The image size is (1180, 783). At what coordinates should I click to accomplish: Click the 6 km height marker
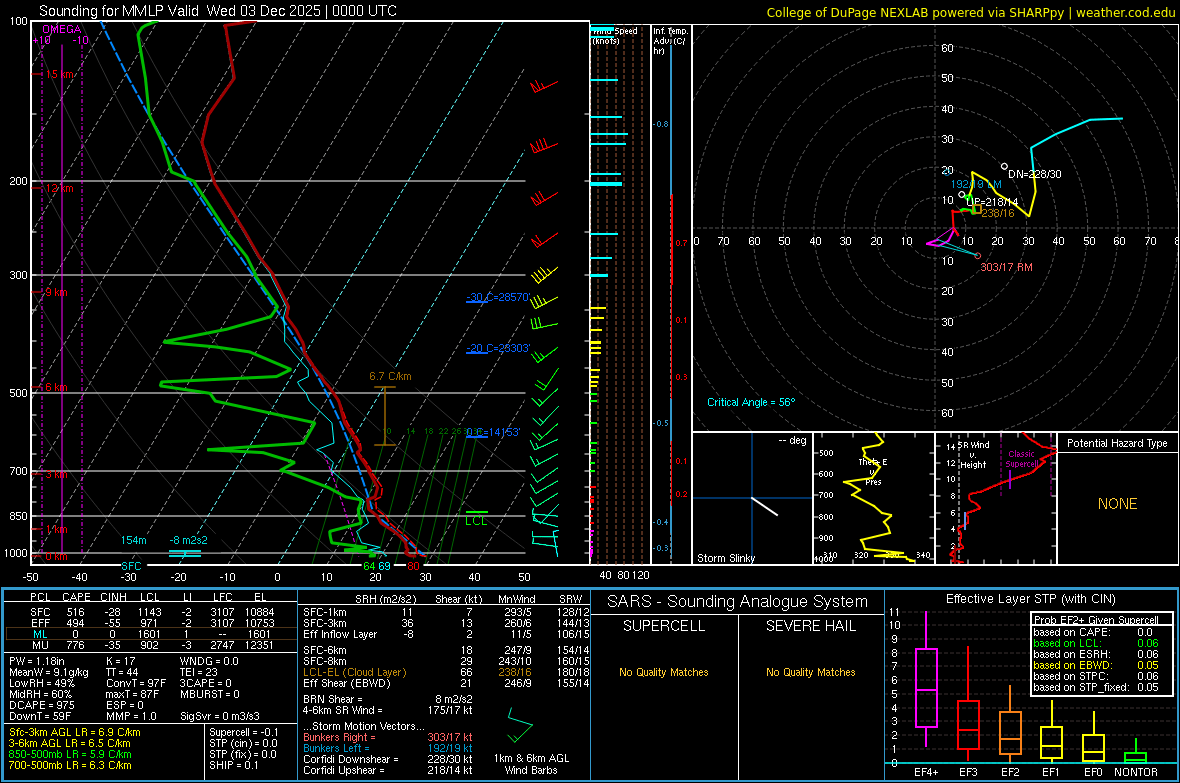56,387
